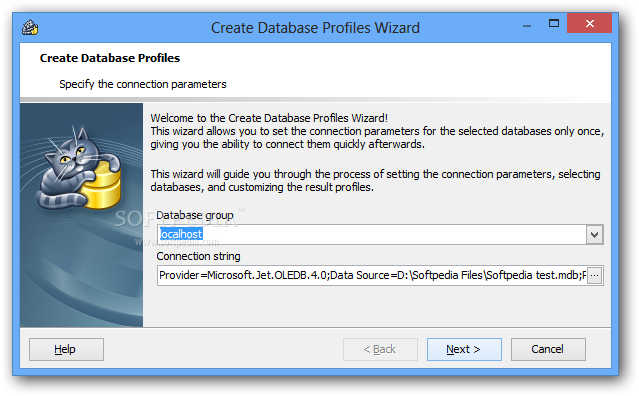Click the wizard app icon in title bar
639x396 pixels.
[30, 27]
